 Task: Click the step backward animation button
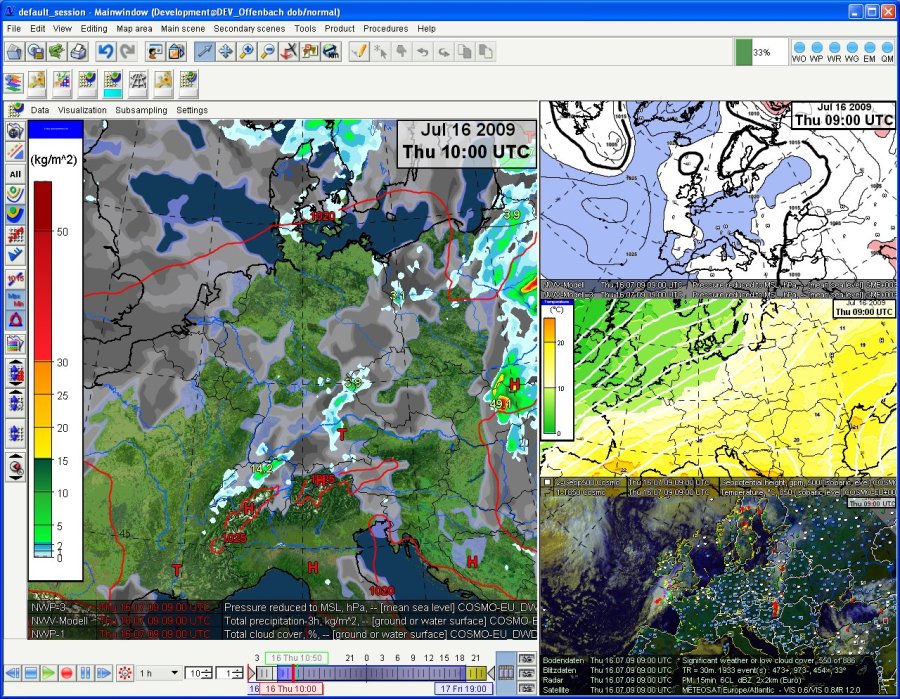tap(13, 673)
